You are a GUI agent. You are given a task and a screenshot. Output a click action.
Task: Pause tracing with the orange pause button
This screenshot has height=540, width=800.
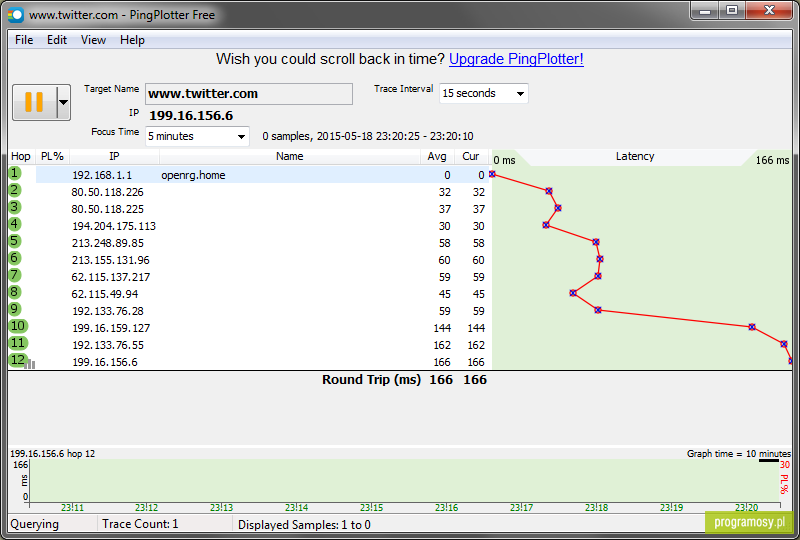point(34,102)
